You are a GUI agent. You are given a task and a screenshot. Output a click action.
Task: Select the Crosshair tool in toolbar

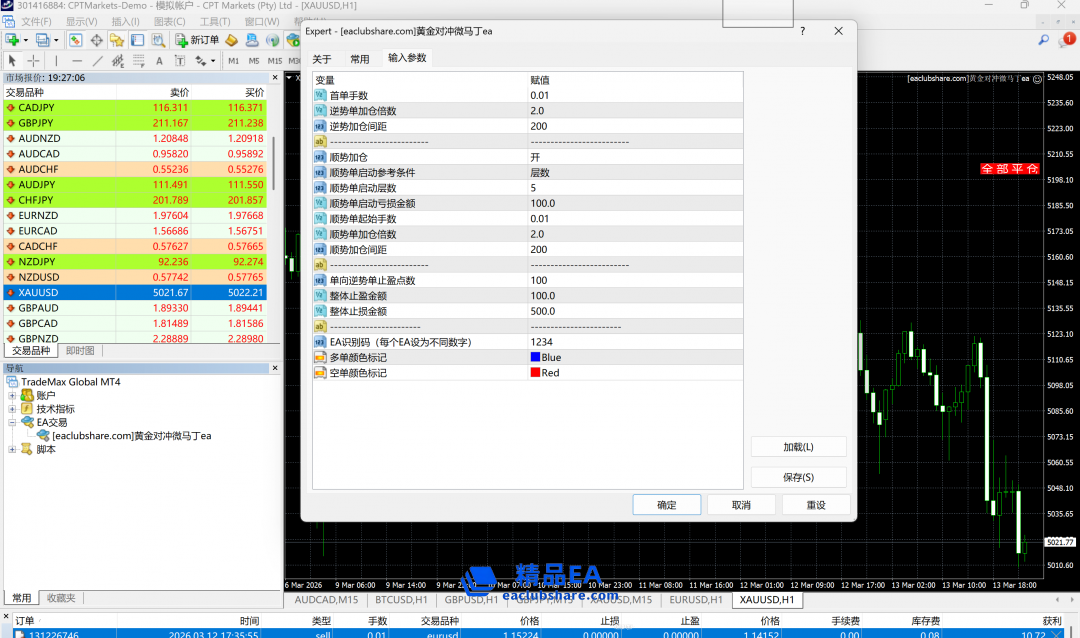coord(33,61)
